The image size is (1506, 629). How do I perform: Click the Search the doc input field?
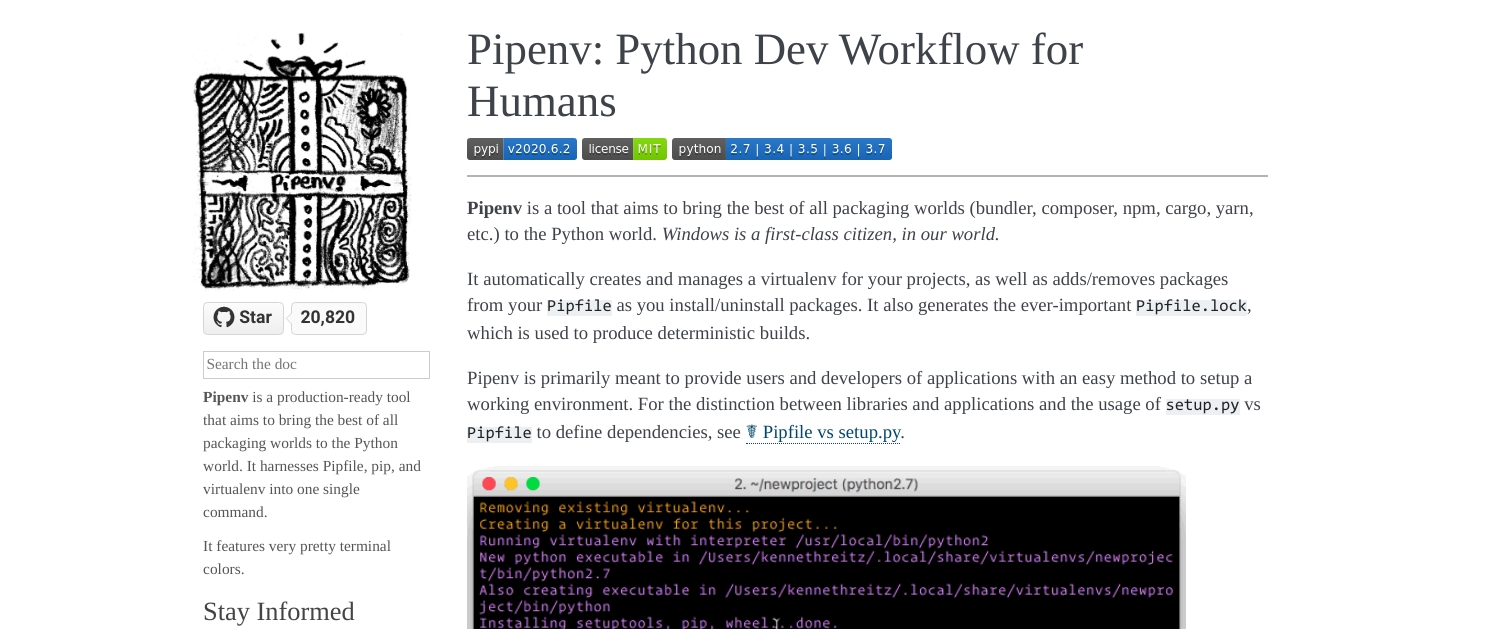click(x=316, y=364)
